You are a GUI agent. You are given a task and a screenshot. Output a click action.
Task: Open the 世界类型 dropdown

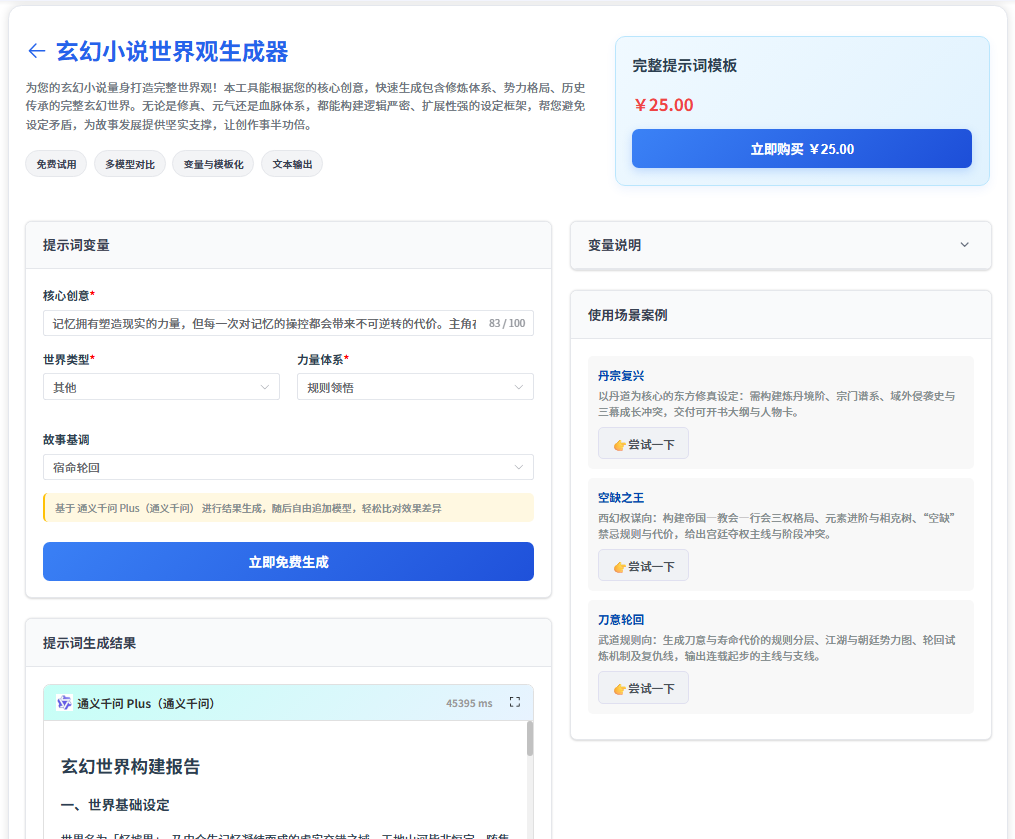tap(161, 387)
